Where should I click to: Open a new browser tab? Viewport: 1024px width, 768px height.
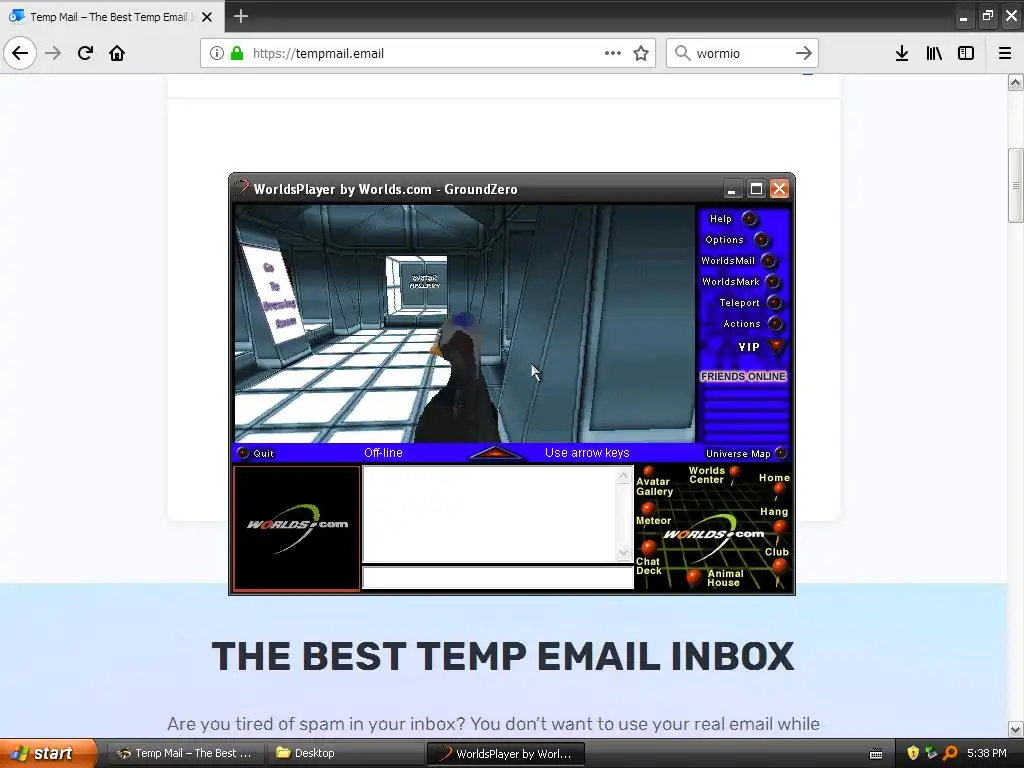[x=241, y=16]
